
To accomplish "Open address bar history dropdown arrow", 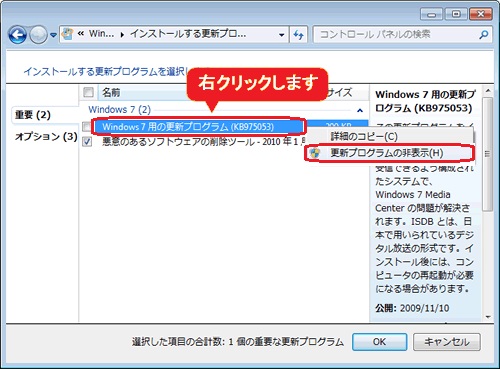I will (282, 35).
